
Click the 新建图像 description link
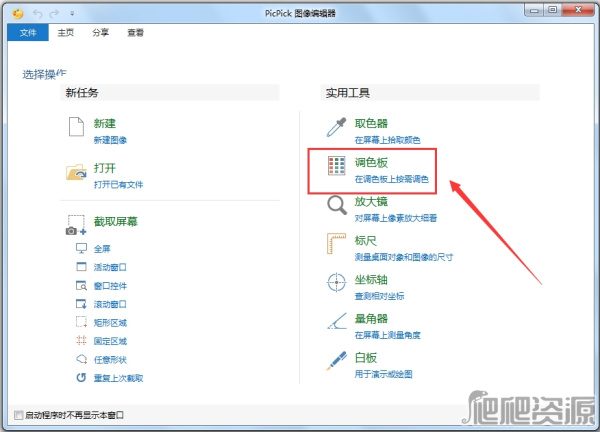click(x=110, y=140)
